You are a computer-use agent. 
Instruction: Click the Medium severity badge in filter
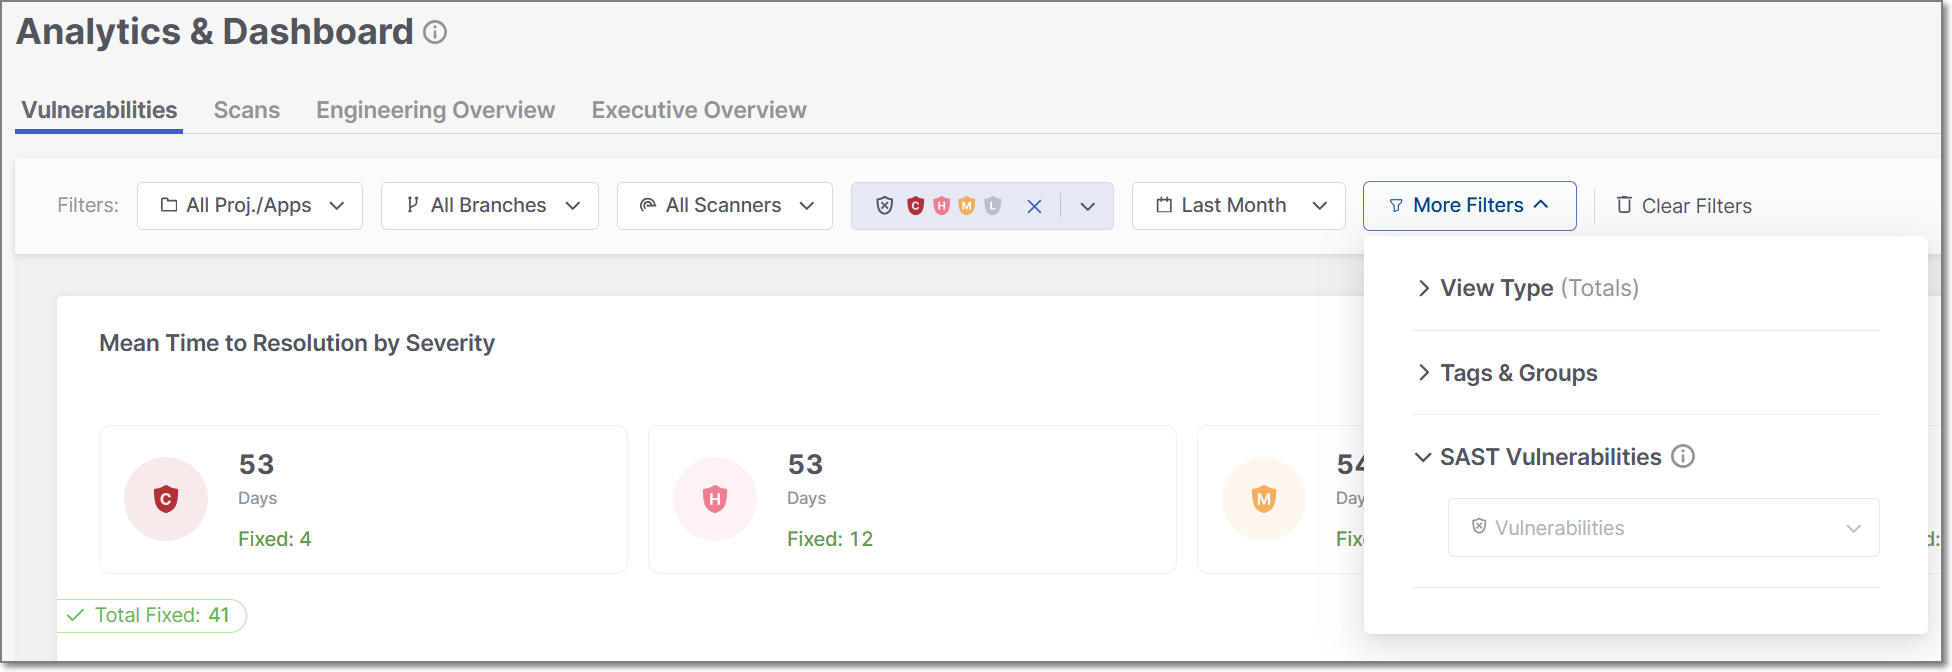[966, 206]
